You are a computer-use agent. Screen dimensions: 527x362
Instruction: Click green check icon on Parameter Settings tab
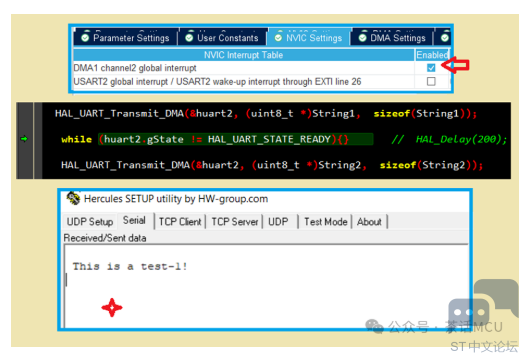coord(85,38)
